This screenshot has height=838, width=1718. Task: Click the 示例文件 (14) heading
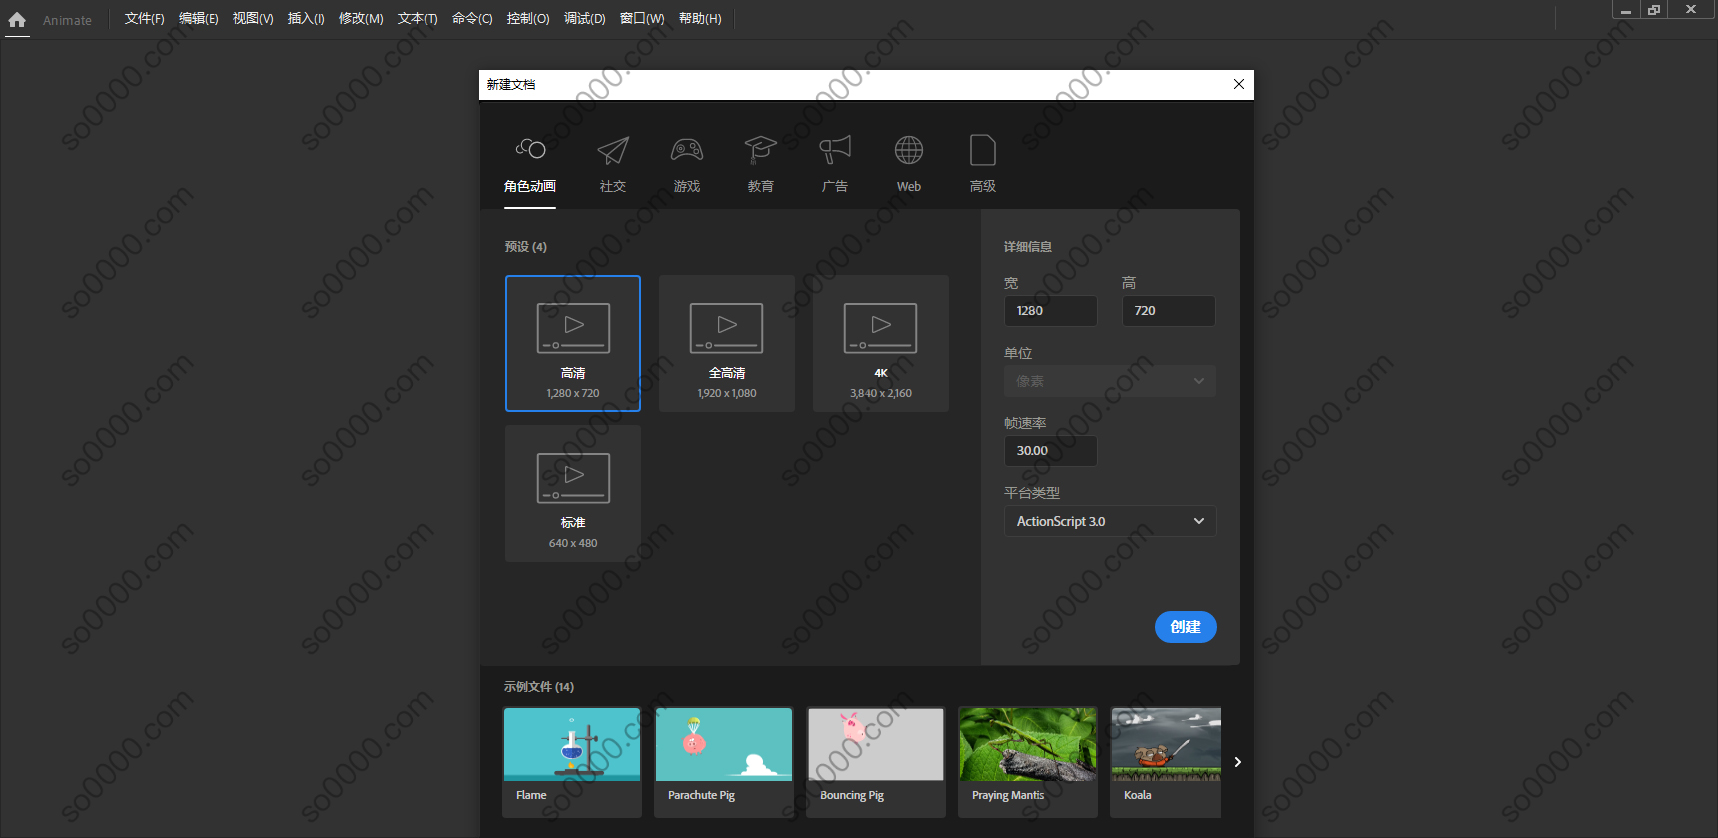tap(538, 687)
